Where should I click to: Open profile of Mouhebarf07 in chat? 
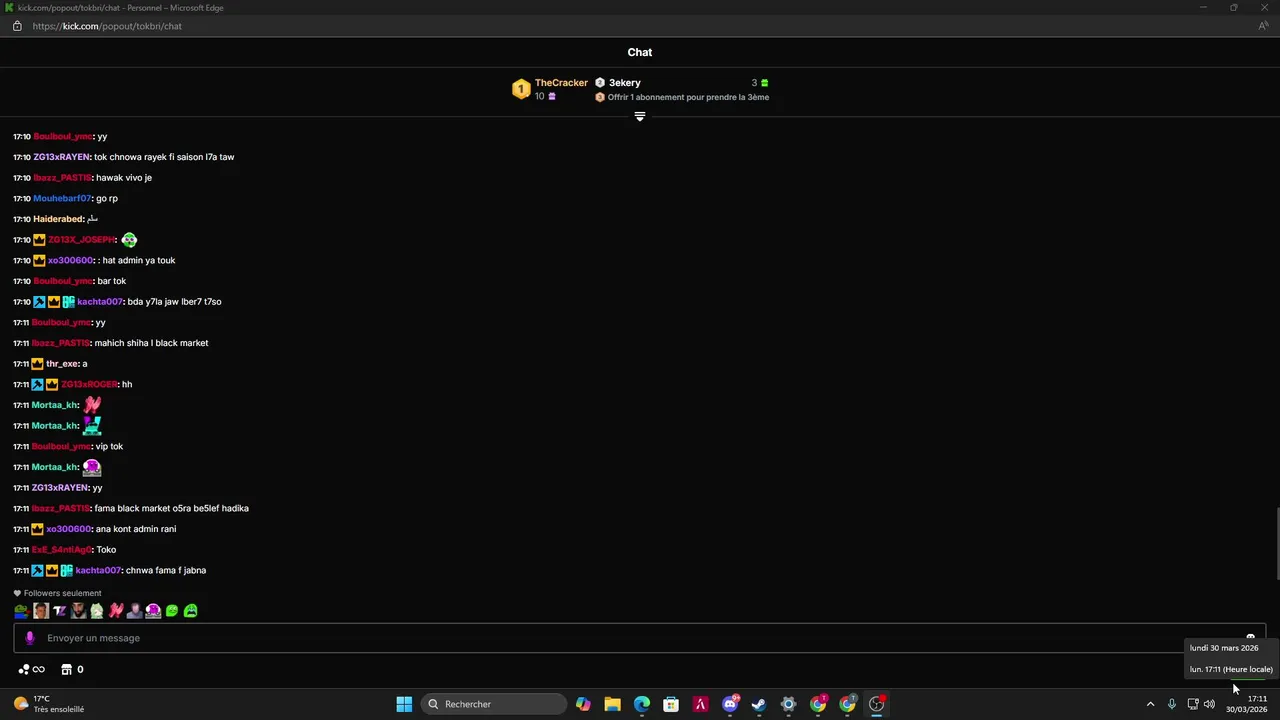pyautogui.click(x=62, y=198)
